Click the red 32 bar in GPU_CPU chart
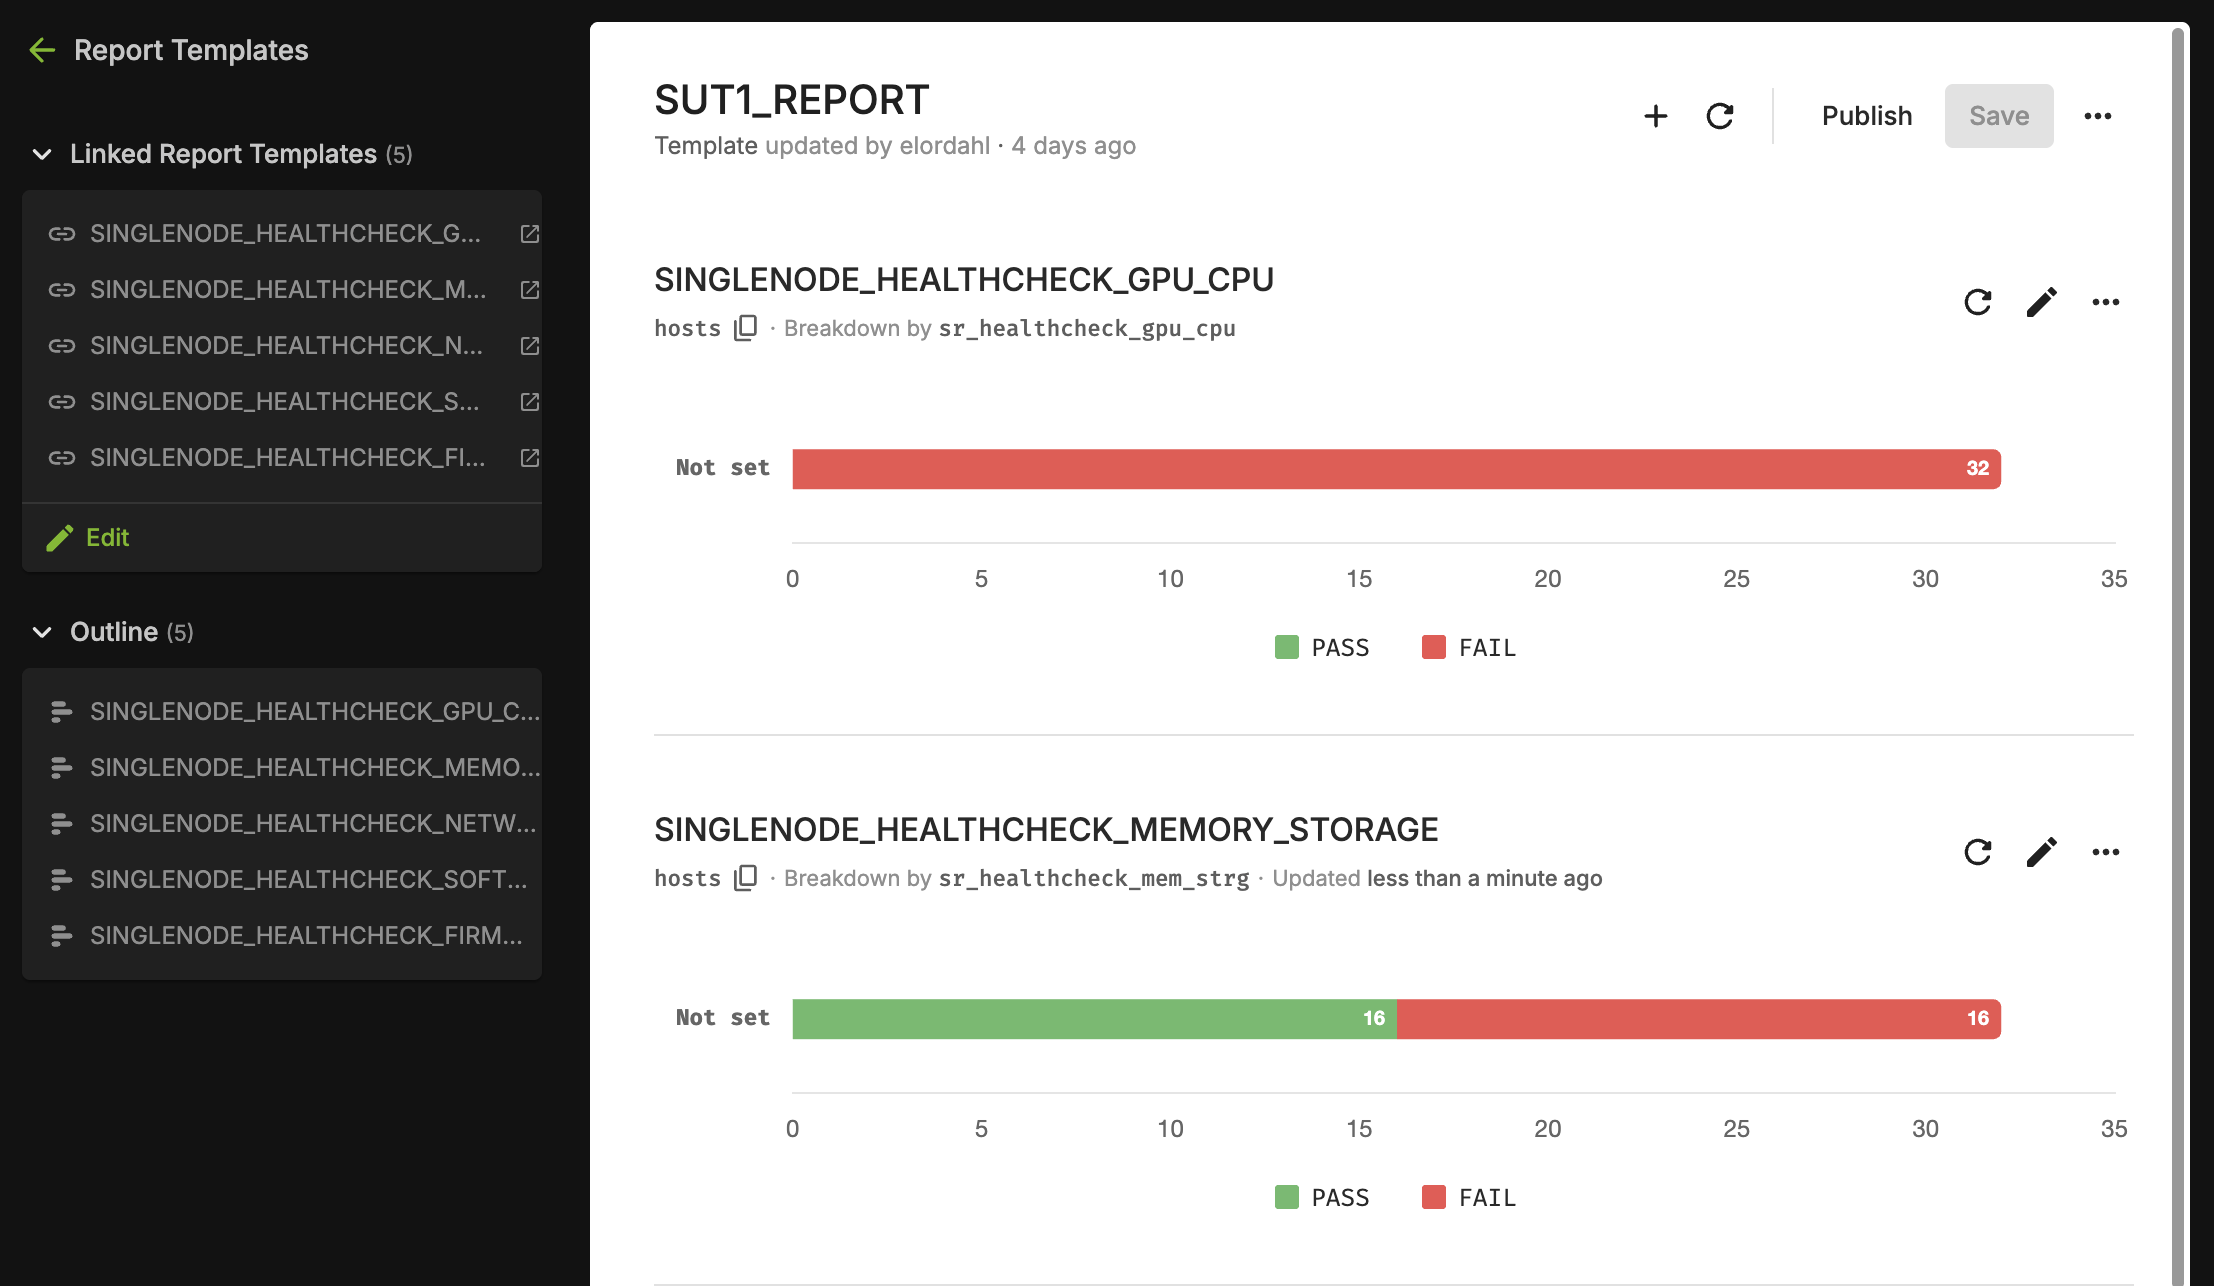Image resolution: width=2214 pixels, height=1286 pixels. [x=1396, y=469]
